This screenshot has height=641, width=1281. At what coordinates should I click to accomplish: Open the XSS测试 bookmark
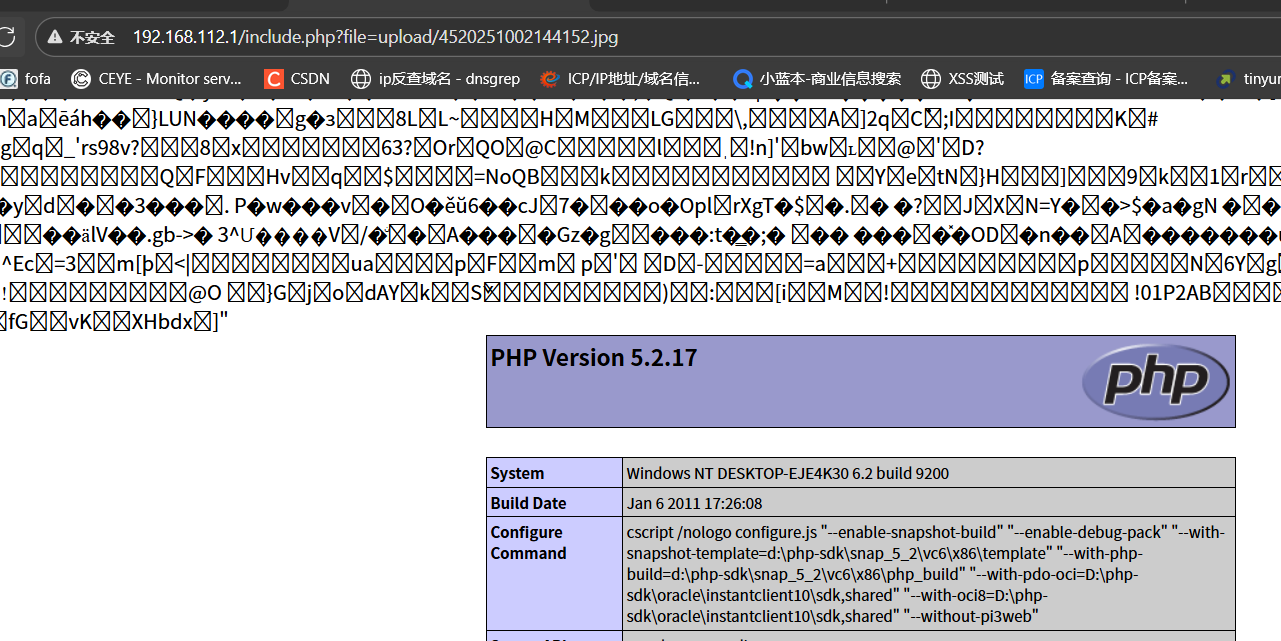[962, 78]
